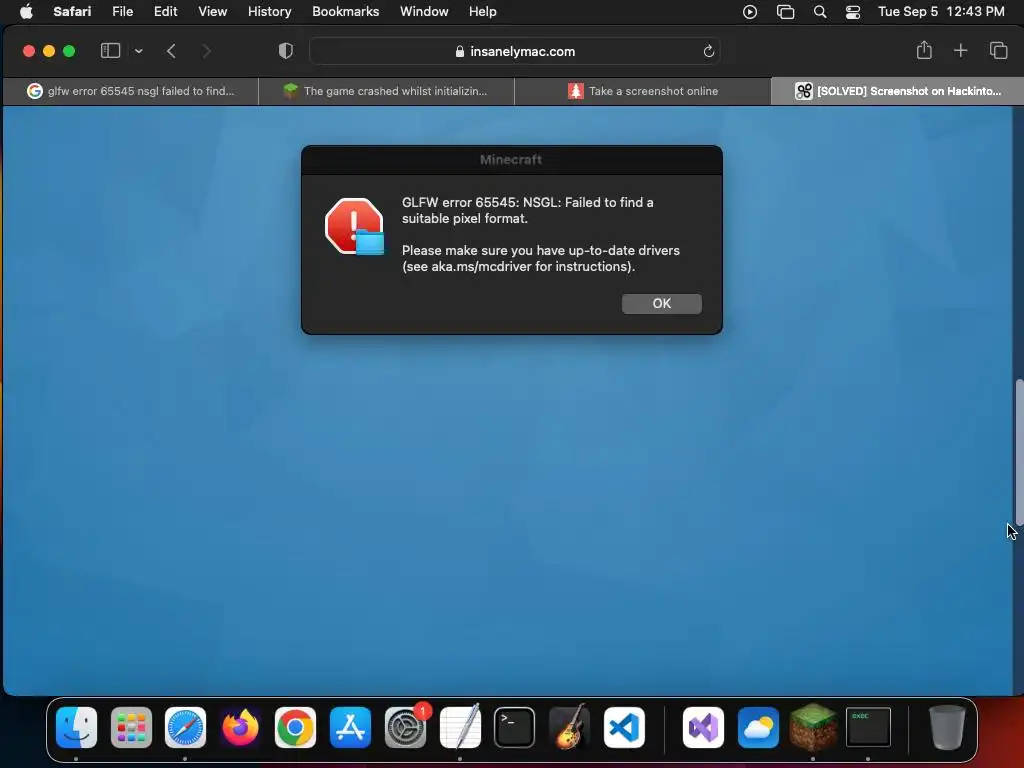This screenshot has height=768, width=1024.
Task: Open a new tab with plus button
Action: (960, 50)
